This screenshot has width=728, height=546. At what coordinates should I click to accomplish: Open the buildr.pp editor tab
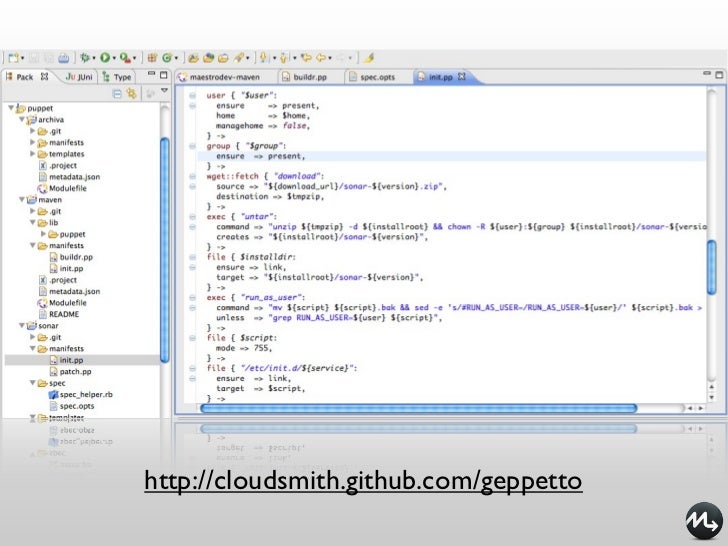pos(305,77)
